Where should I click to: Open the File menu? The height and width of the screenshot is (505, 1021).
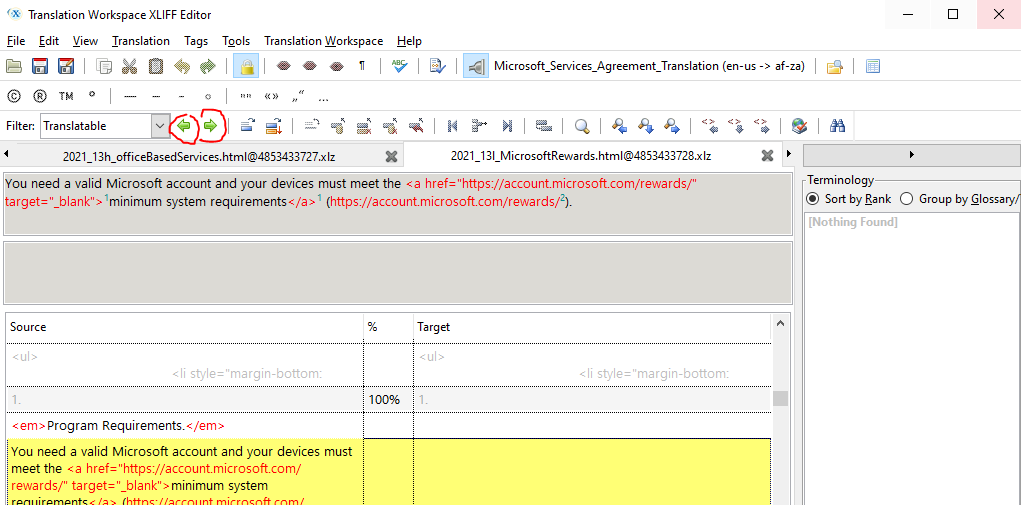16,41
